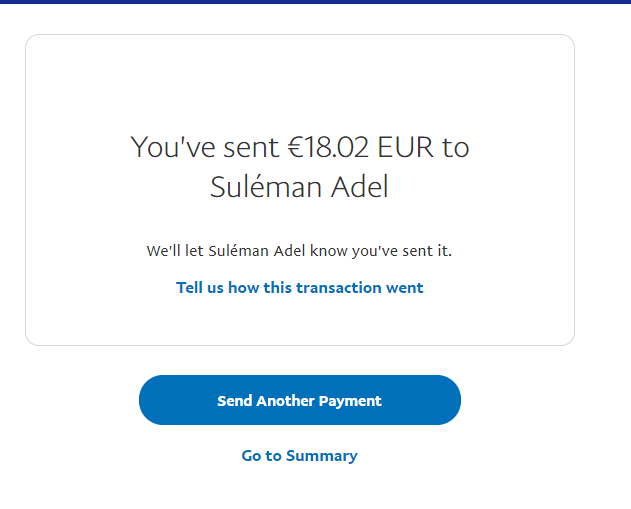Screen dimensions: 631x509
Task: Click the Send Another Payment button
Action: click(x=299, y=400)
